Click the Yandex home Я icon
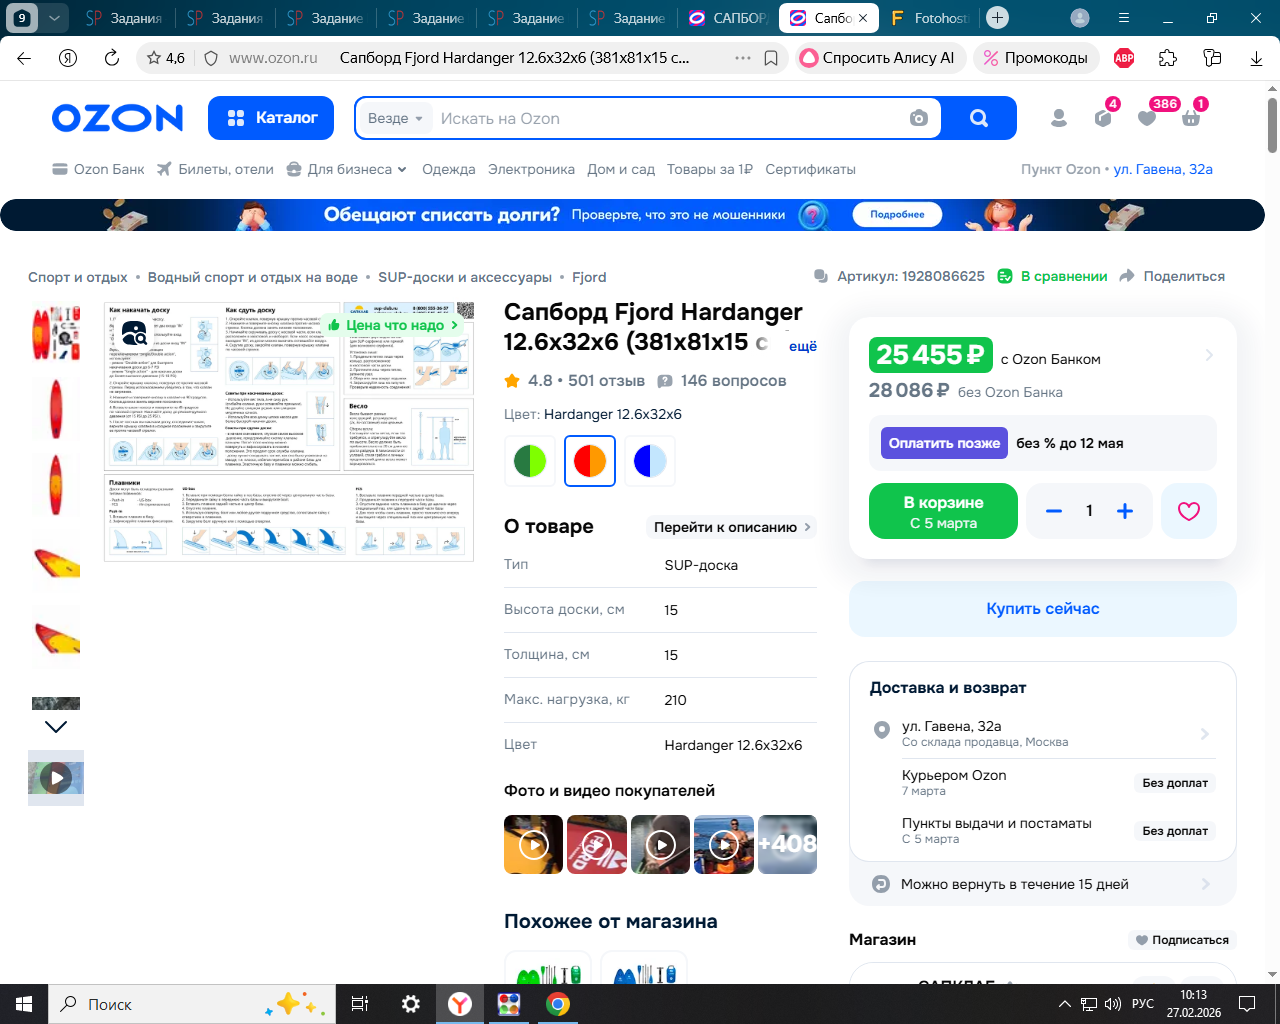 [x=68, y=58]
